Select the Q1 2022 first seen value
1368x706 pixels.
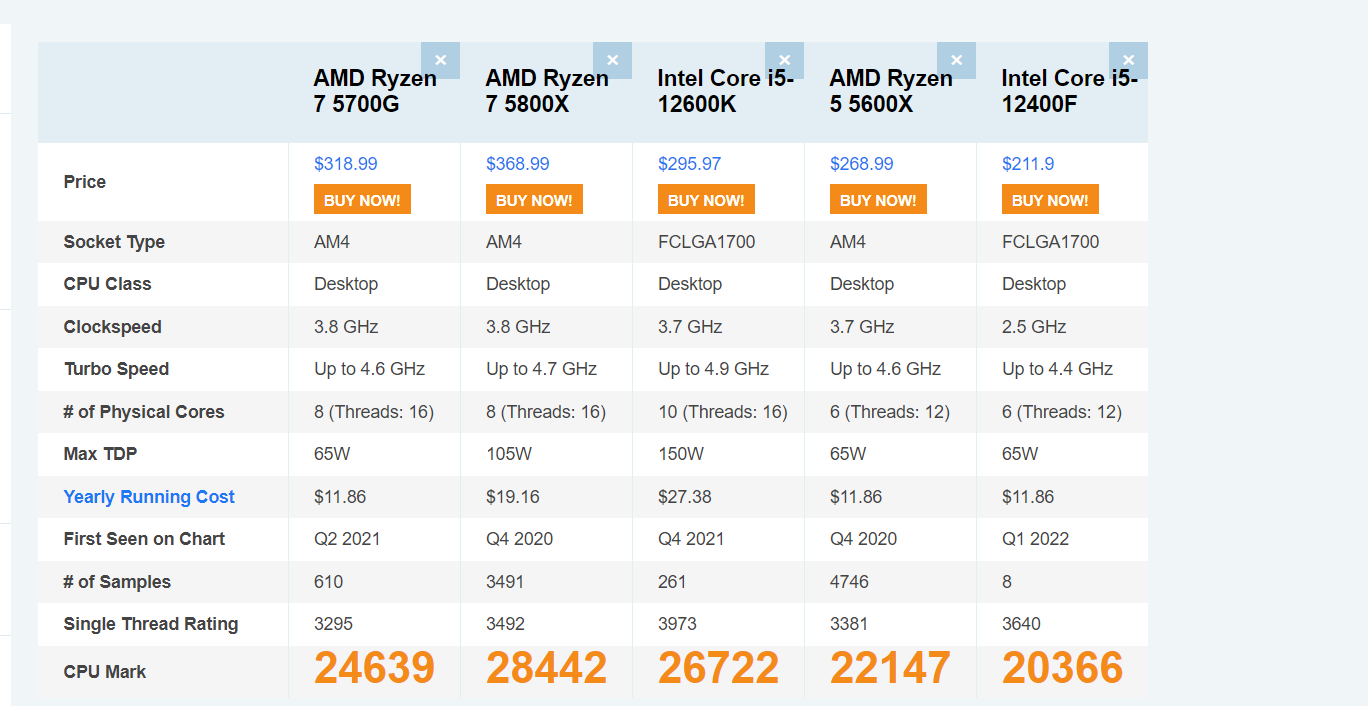(x=1036, y=539)
